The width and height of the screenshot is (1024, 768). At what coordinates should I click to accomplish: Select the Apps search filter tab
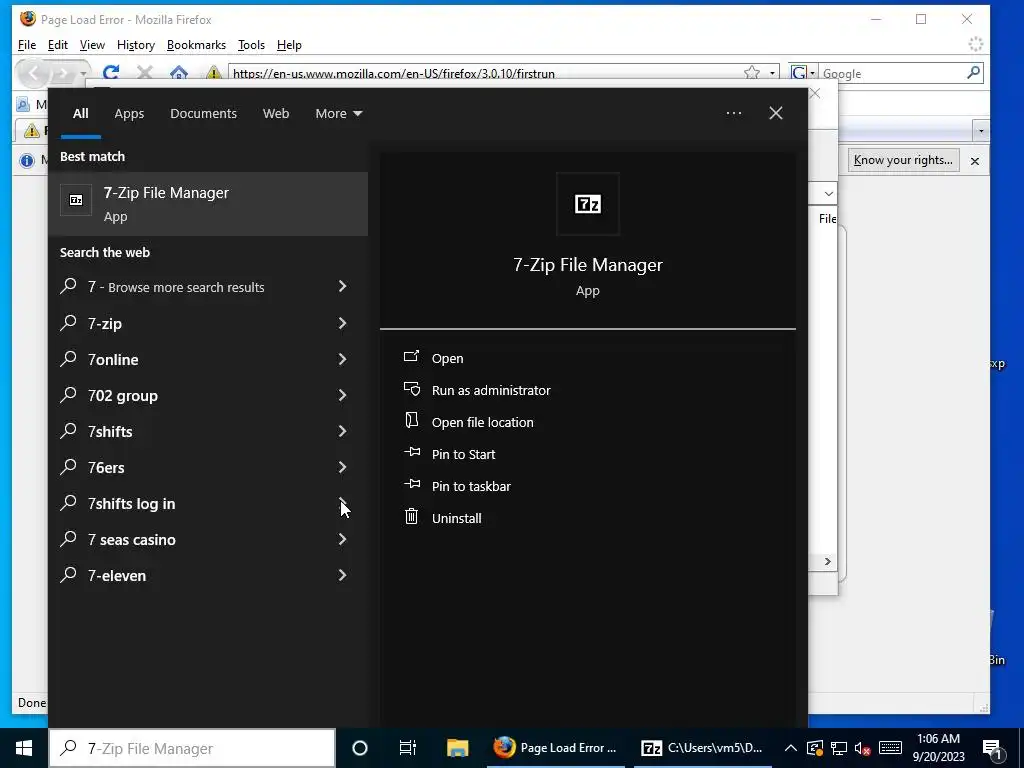coord(129,114)
